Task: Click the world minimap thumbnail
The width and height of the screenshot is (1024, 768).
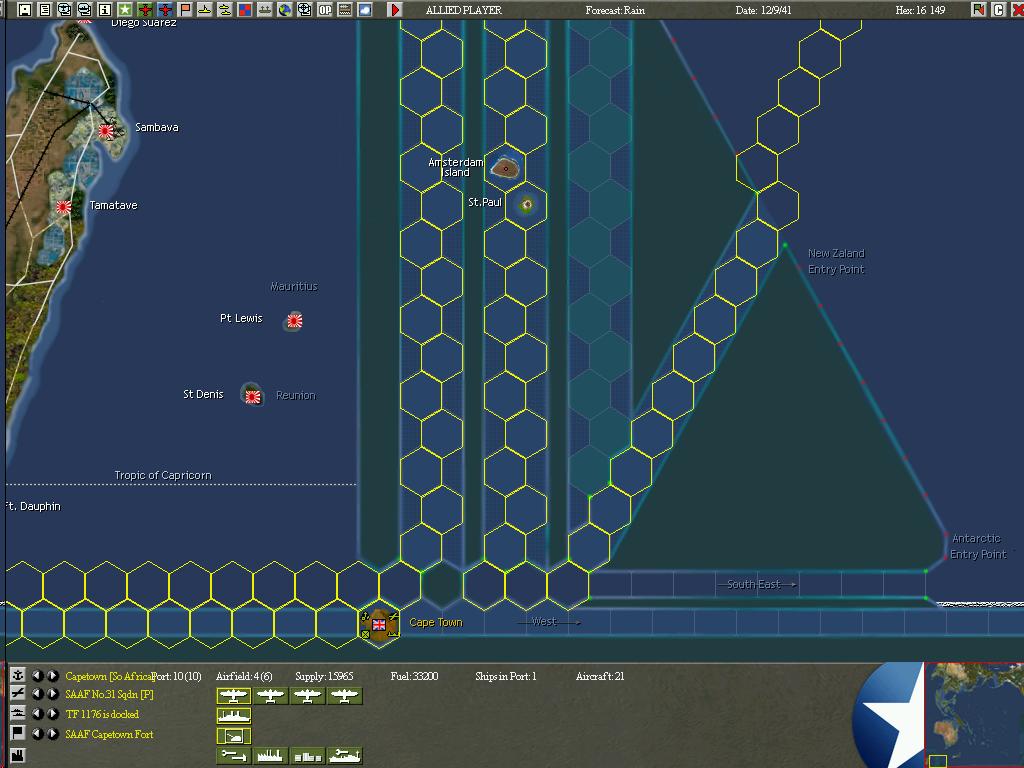Action: pos(974,715)
